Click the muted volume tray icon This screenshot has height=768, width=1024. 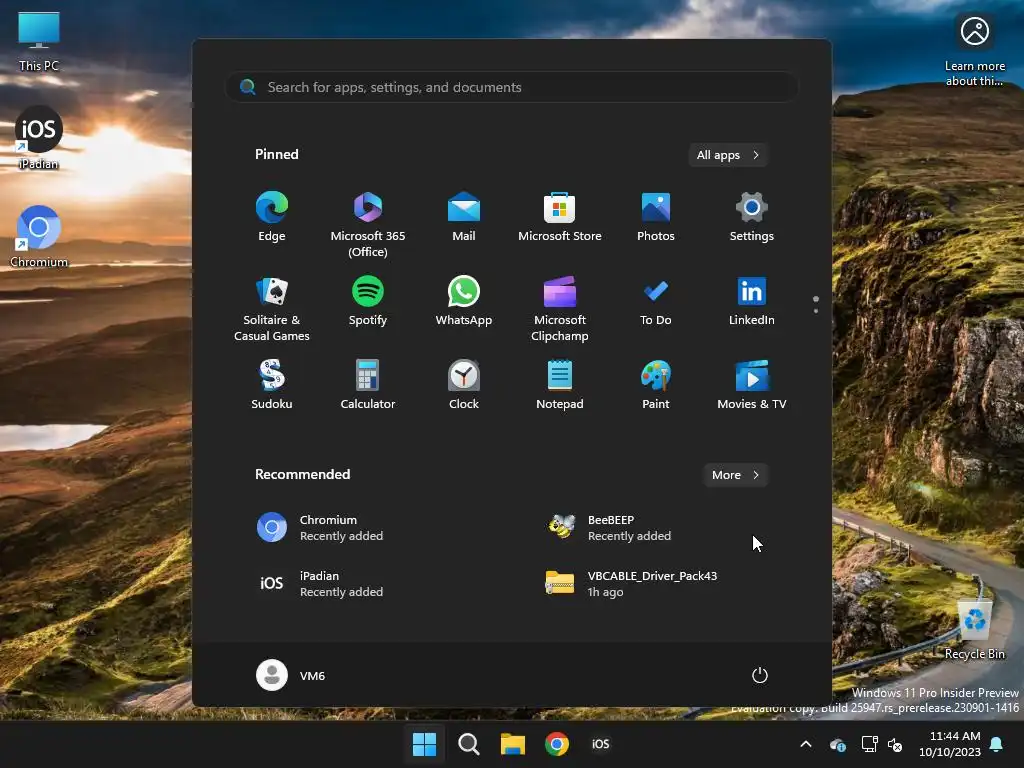(895, 744)
